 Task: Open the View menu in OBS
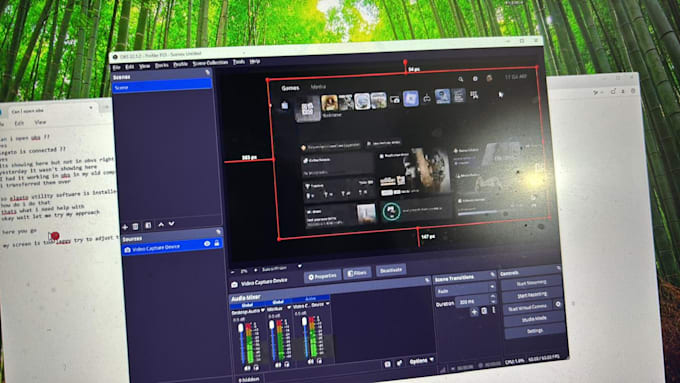tap(144, 66)
